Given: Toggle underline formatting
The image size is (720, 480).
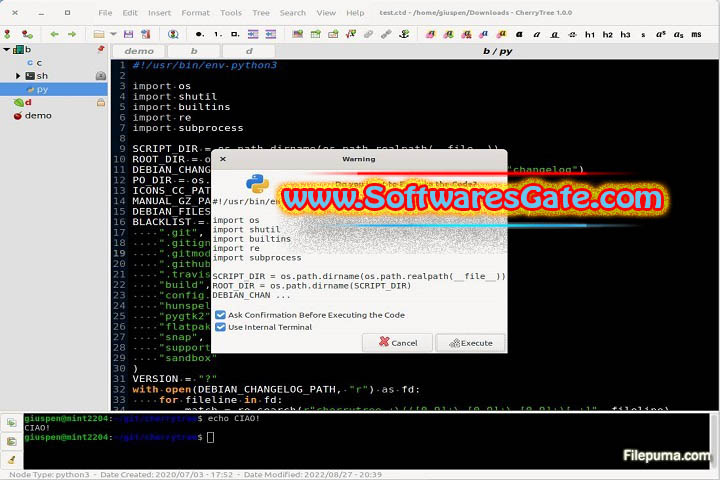Looking at the screenshot, I should click(x=555, y=34).
